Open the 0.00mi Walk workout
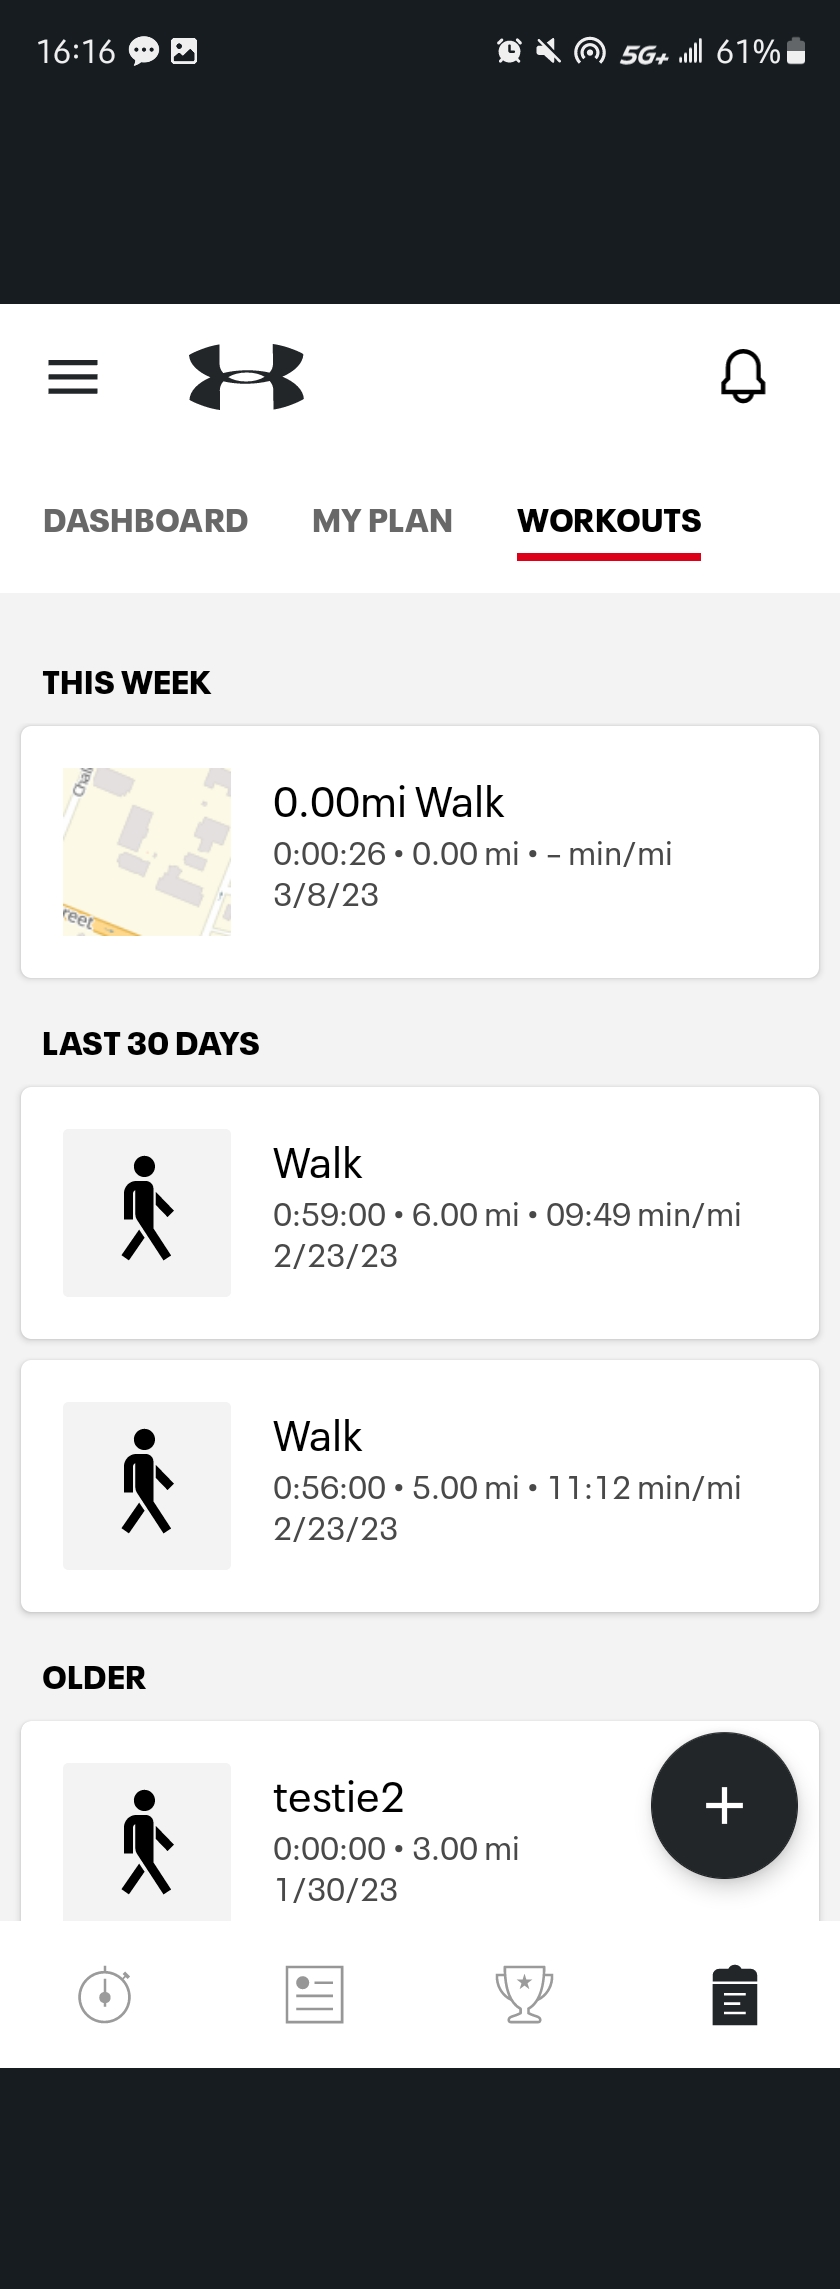This screenshot has width=840, height=2289. pyautogui.click(x=420, y=852)
